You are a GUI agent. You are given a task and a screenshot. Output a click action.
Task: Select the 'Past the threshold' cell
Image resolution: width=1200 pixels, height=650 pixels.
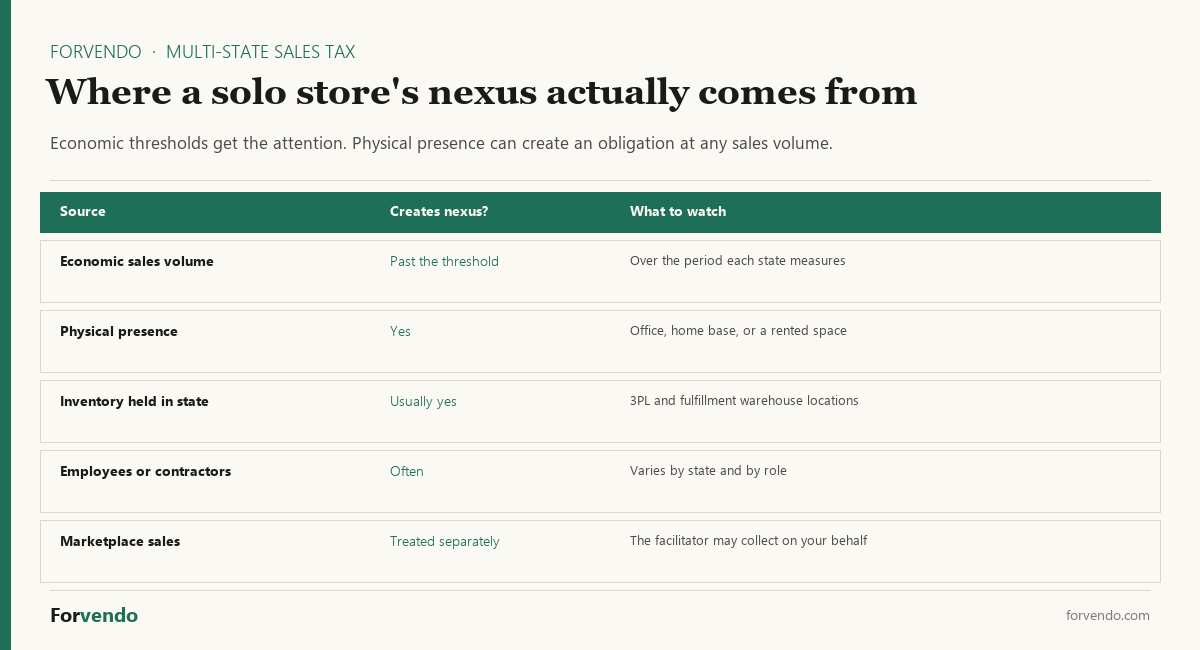click(444, 261)
